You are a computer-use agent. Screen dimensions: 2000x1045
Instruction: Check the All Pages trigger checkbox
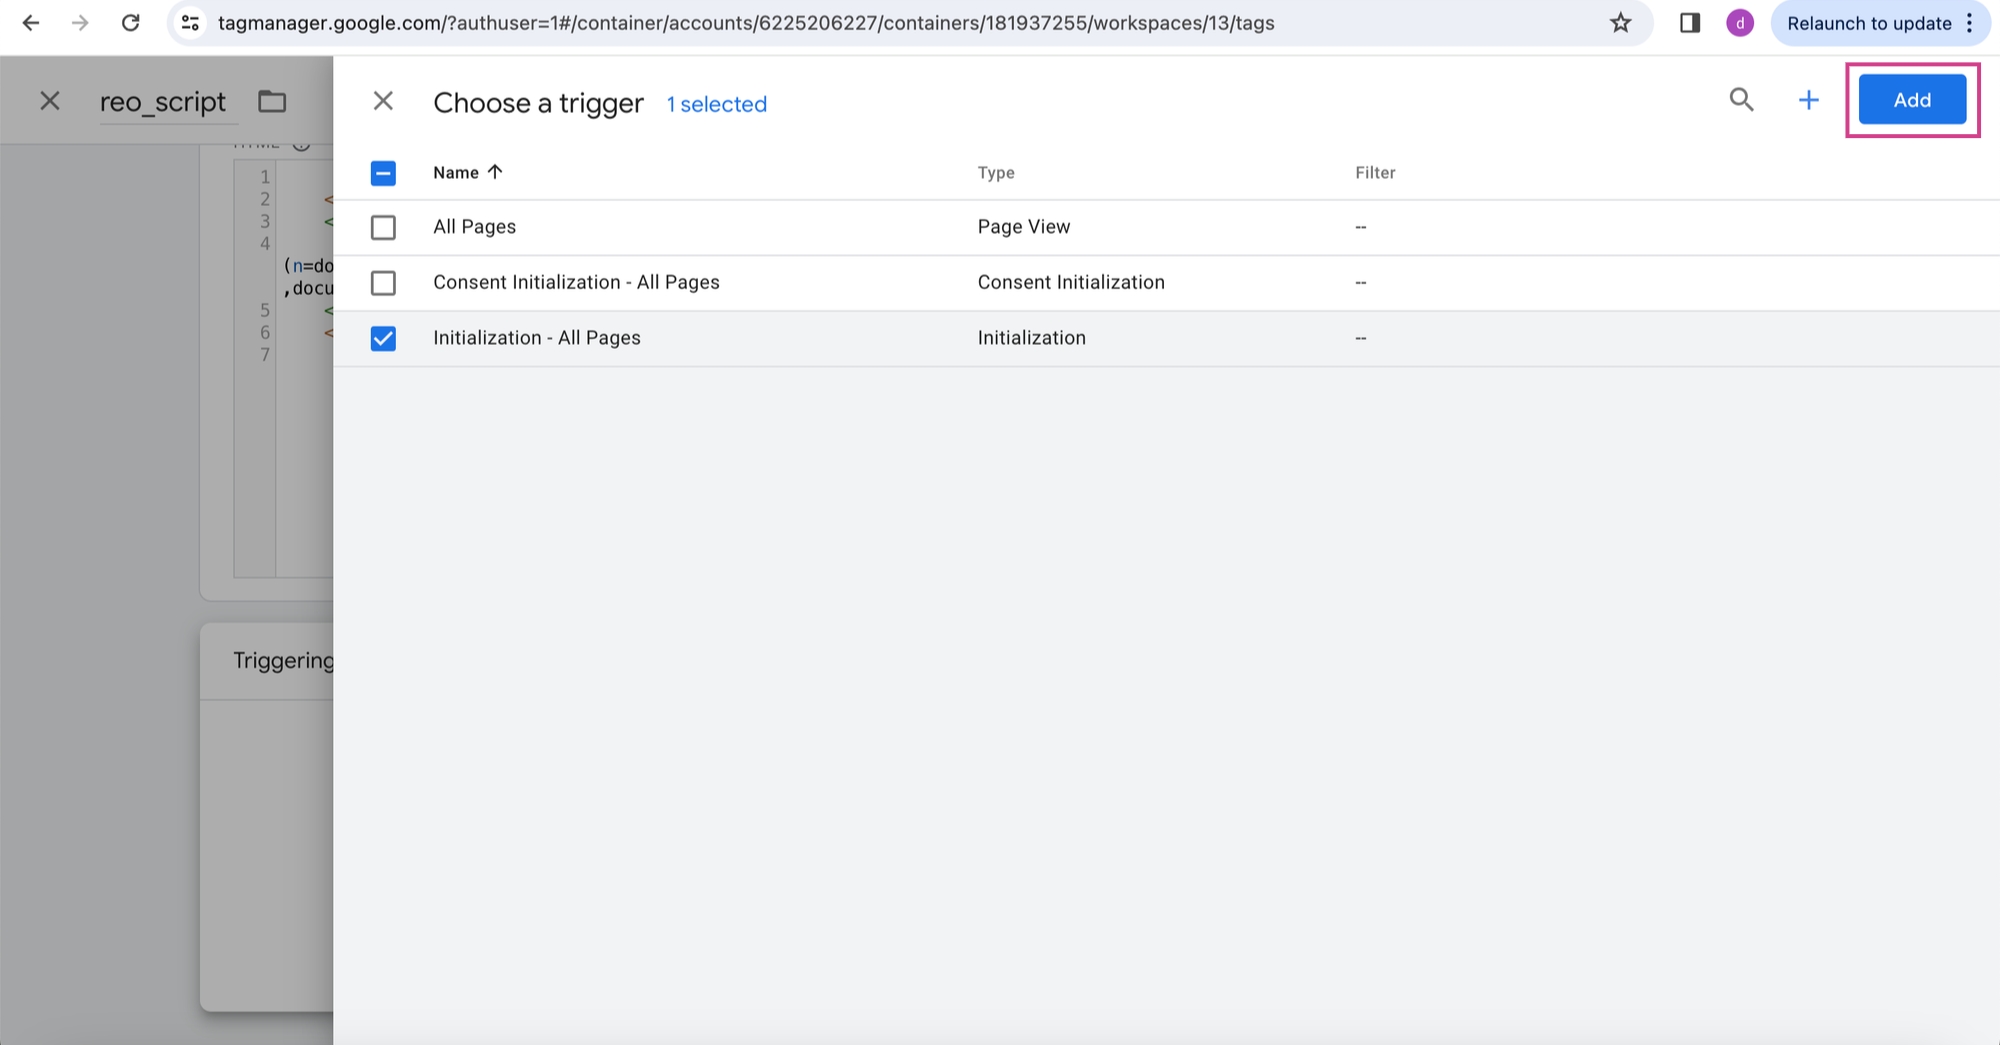[383, 228]
